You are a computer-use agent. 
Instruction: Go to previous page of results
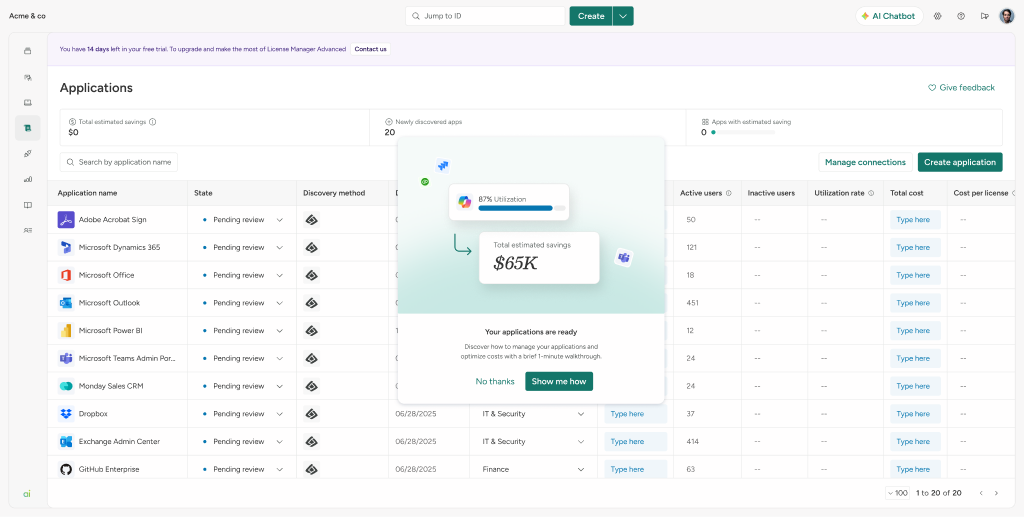click(981, 494)
